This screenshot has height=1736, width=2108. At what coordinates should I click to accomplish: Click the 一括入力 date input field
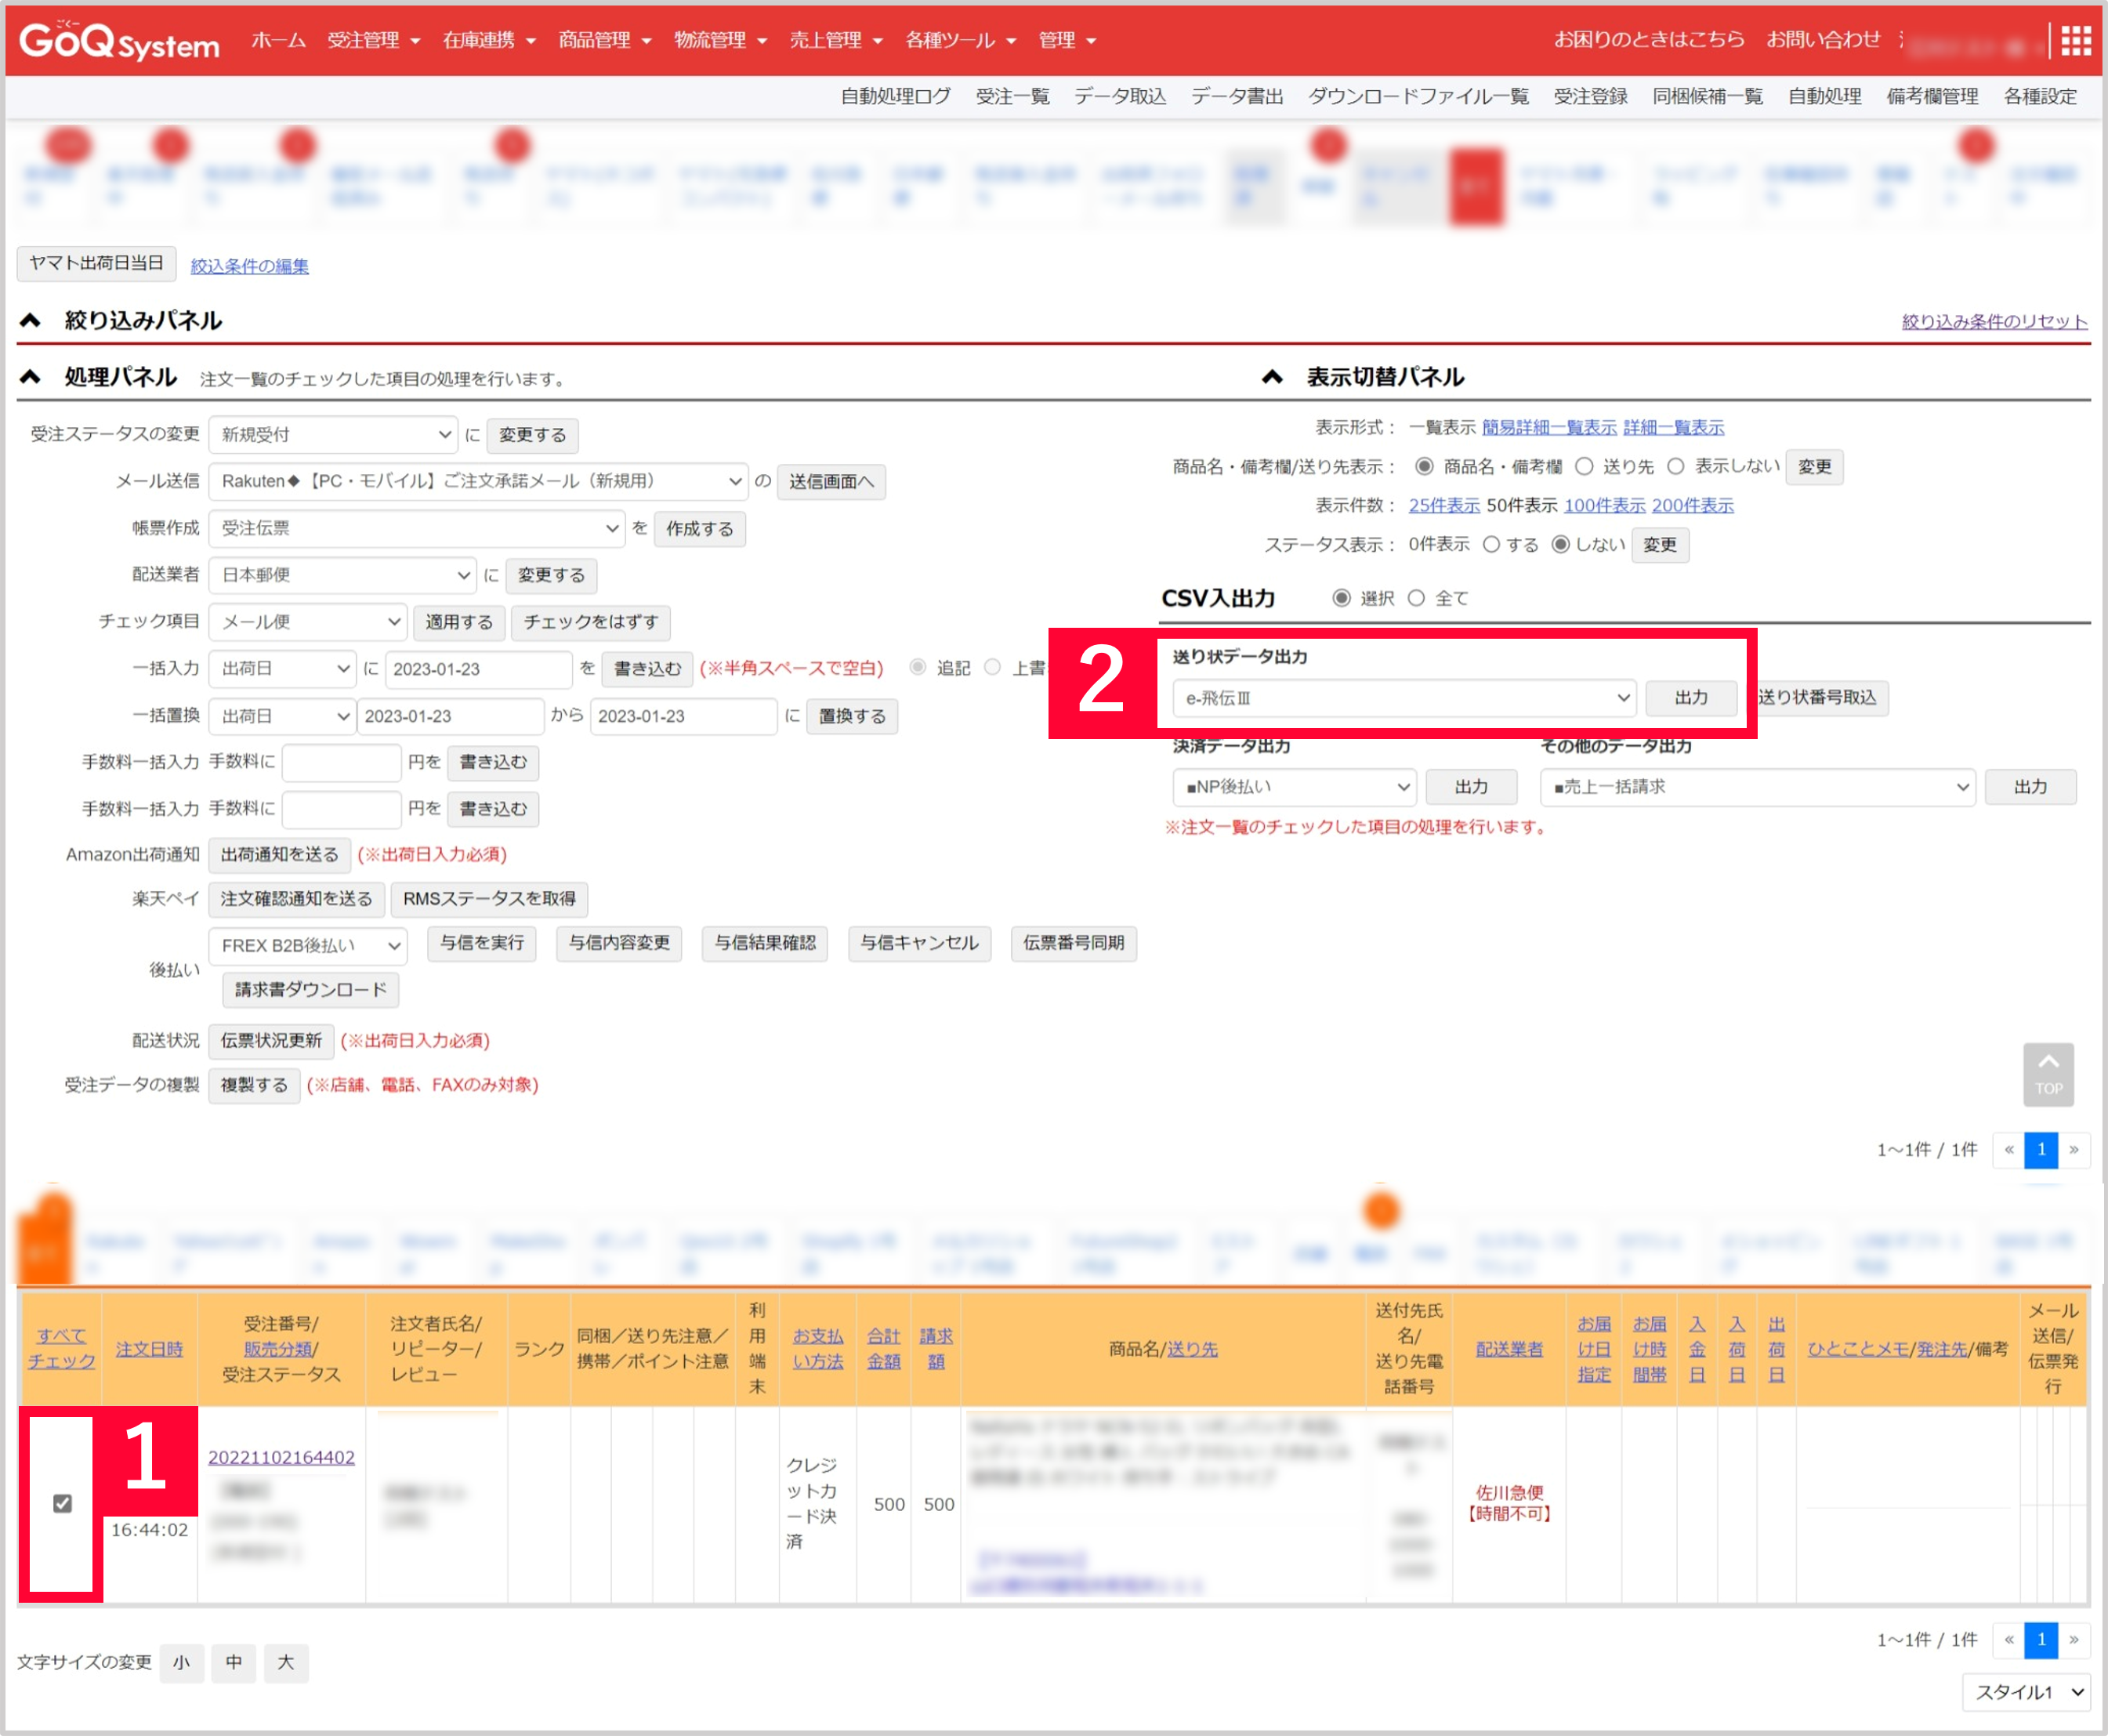(x=477, y=669)
